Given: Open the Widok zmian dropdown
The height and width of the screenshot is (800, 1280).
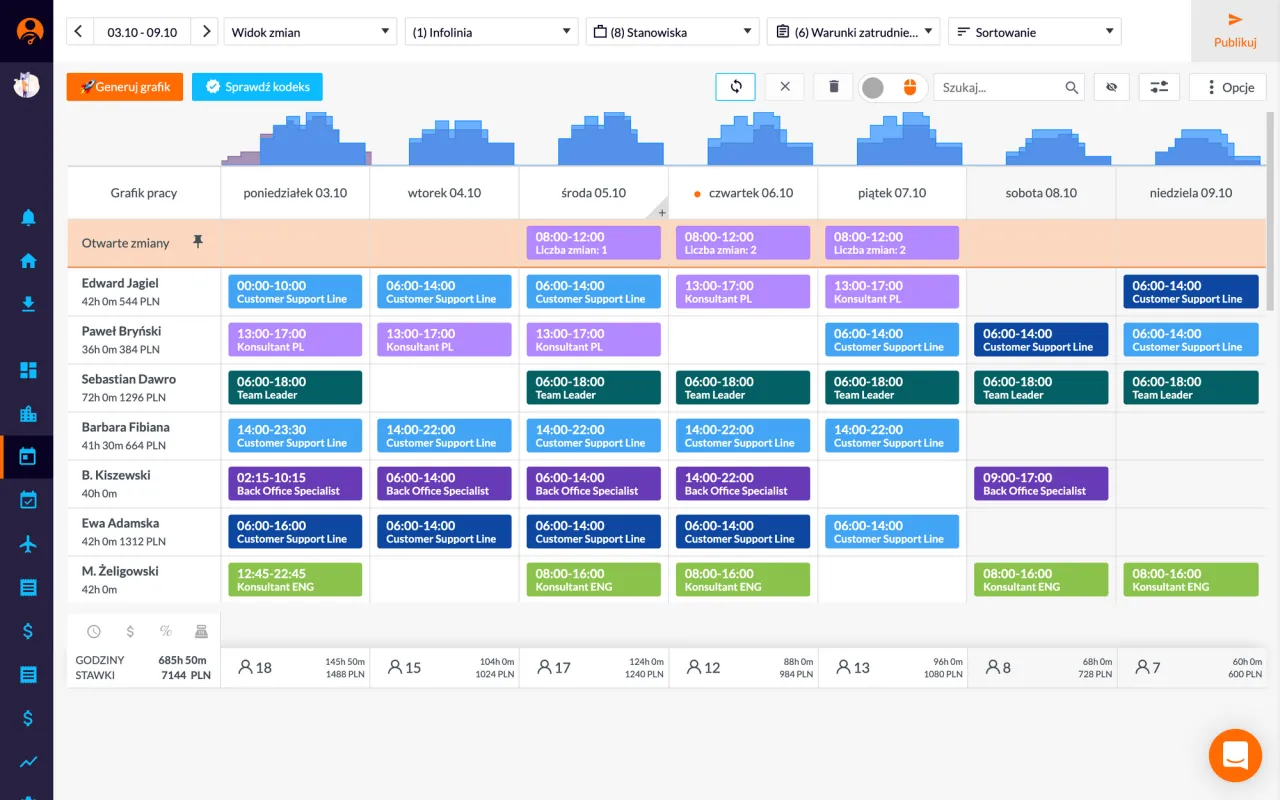Looking at the screenshot, I should point(310,32).
